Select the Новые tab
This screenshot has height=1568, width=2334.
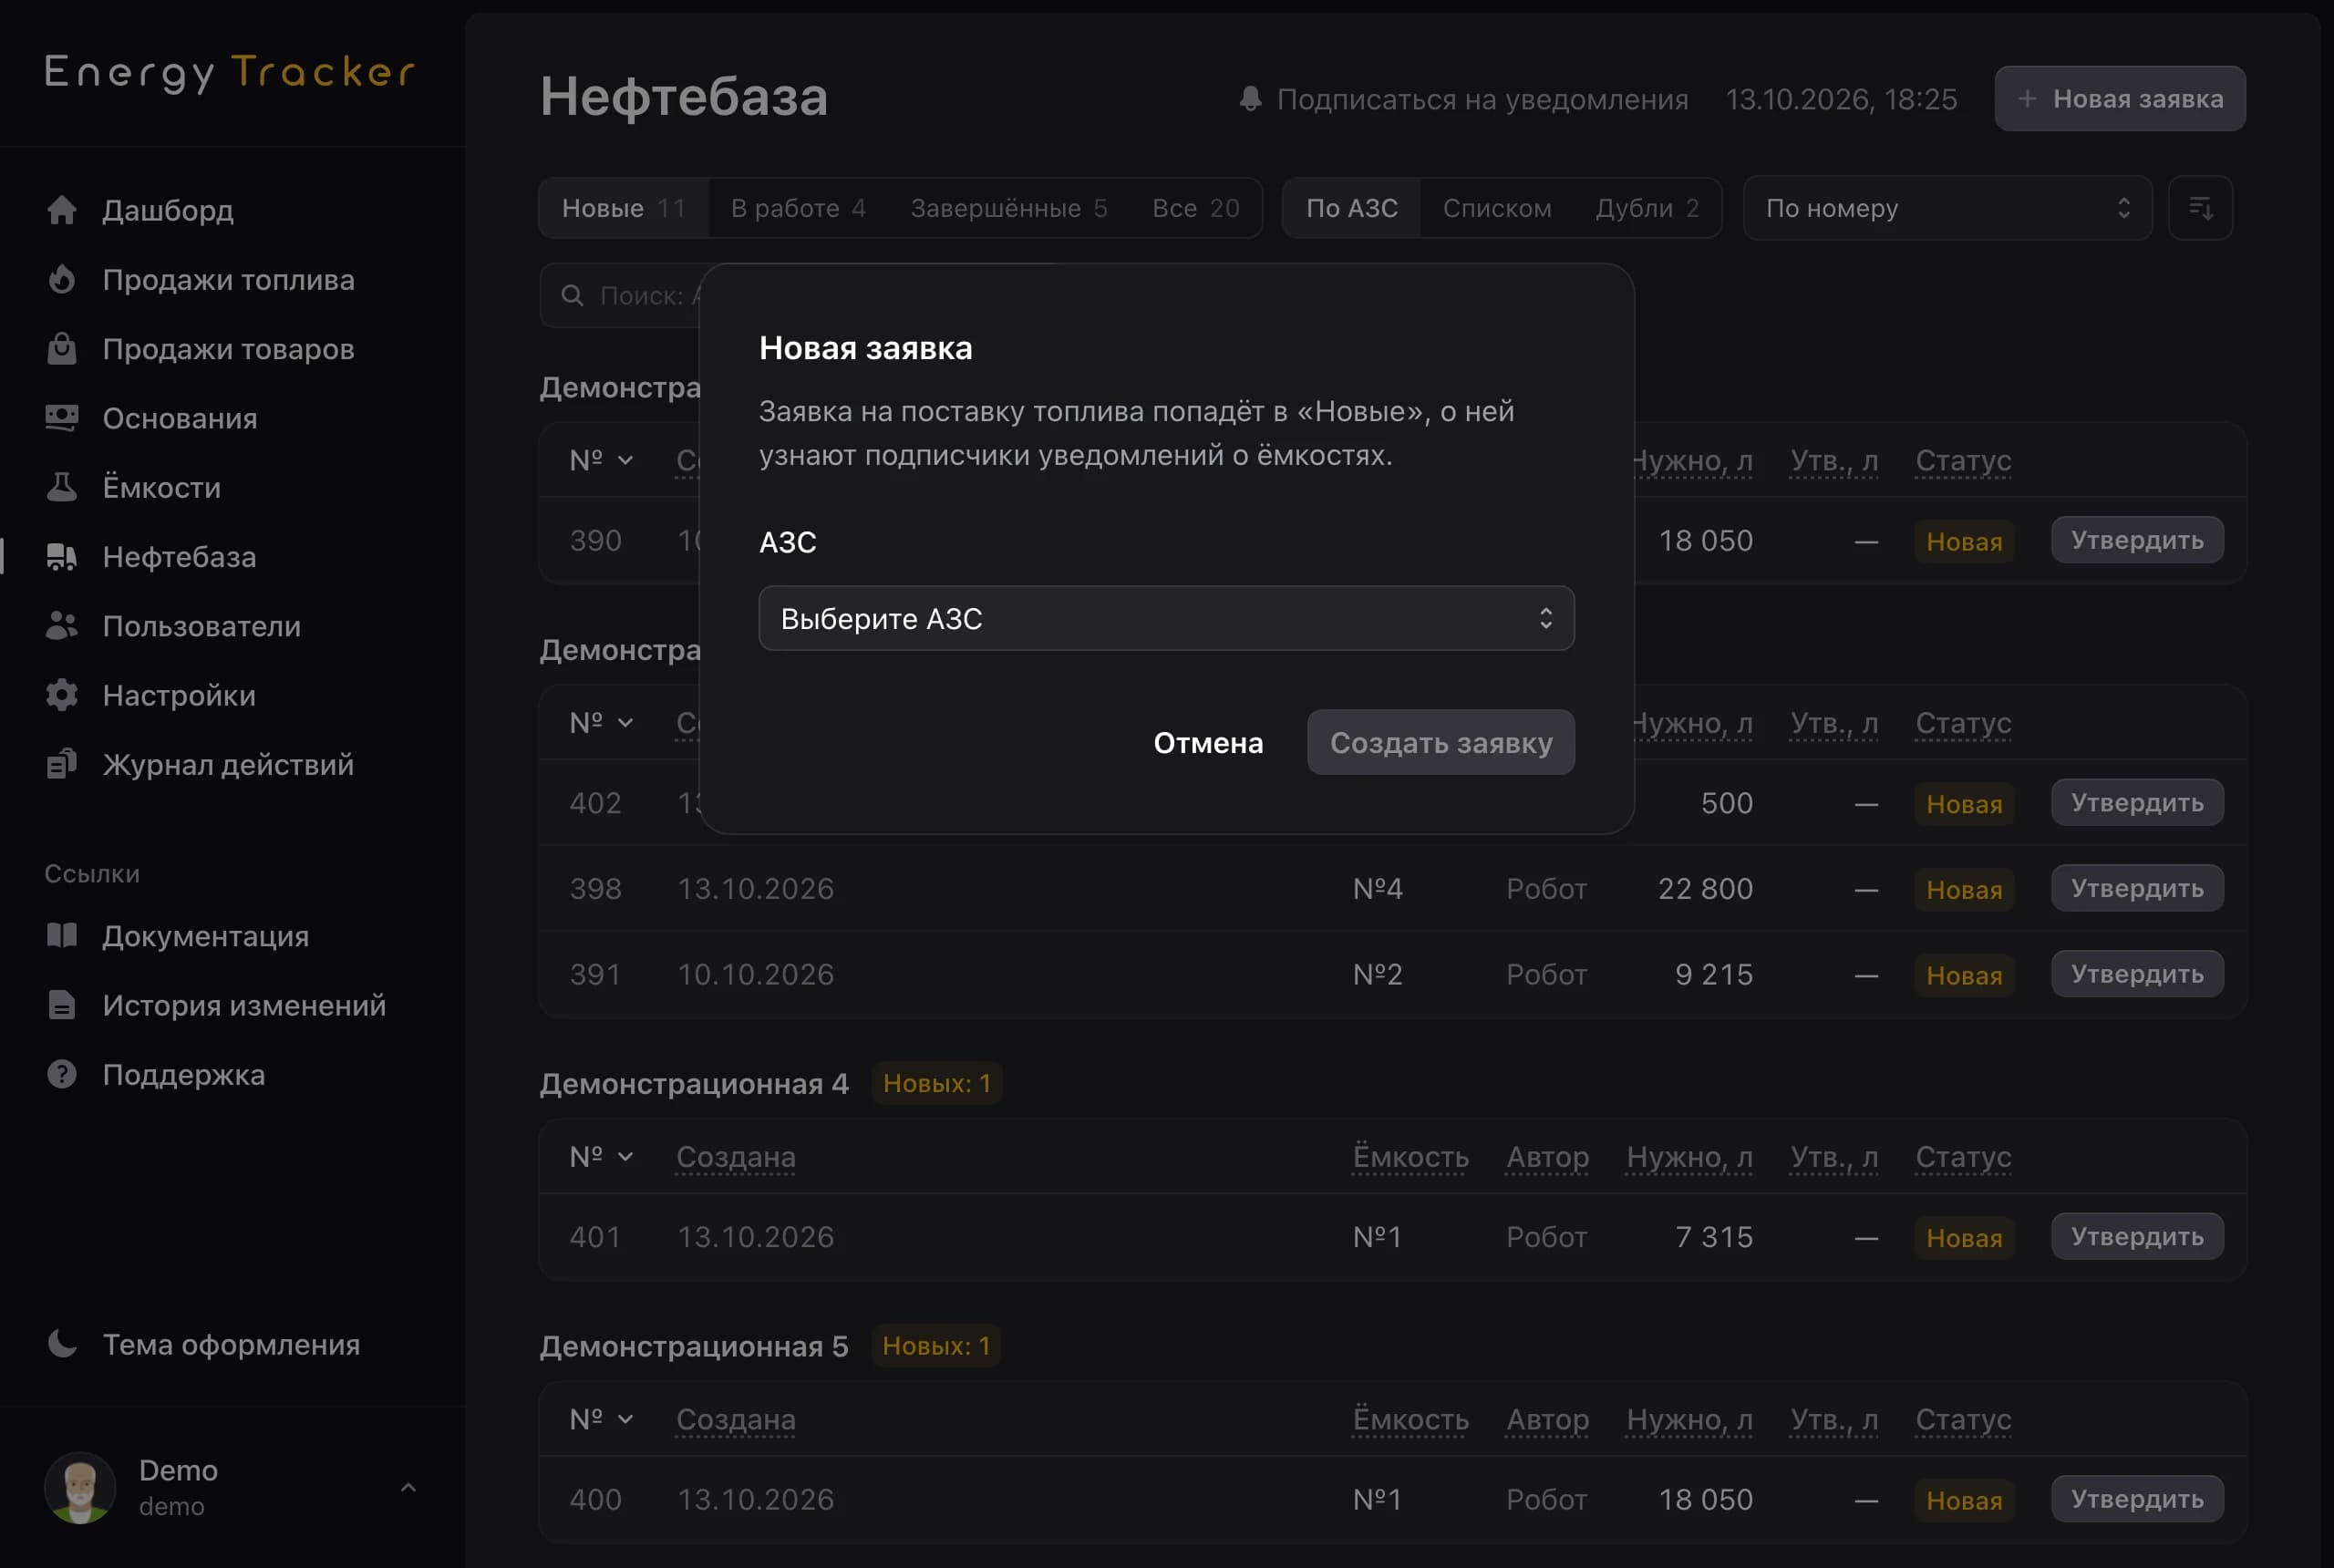pyautogui.click(x=624, y=208)
